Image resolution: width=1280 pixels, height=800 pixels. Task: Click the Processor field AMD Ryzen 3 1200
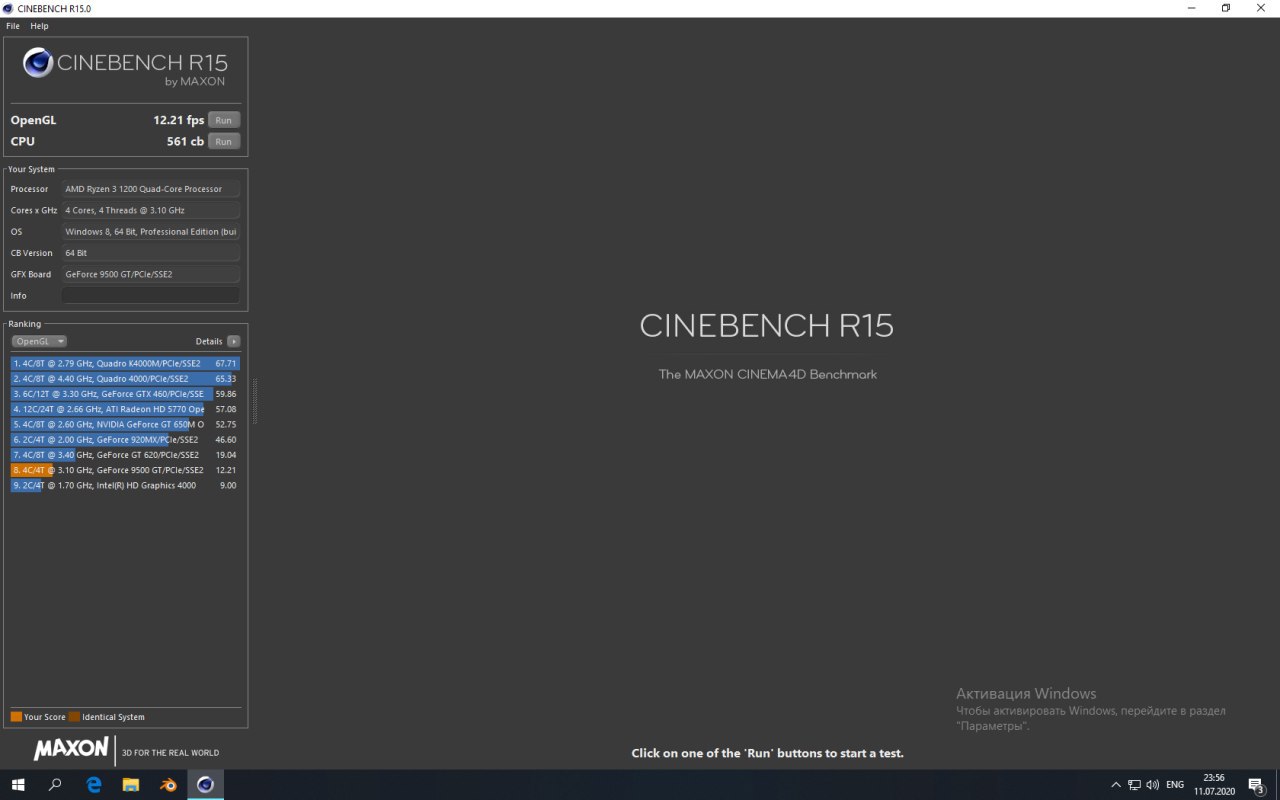tap(150, 189)
